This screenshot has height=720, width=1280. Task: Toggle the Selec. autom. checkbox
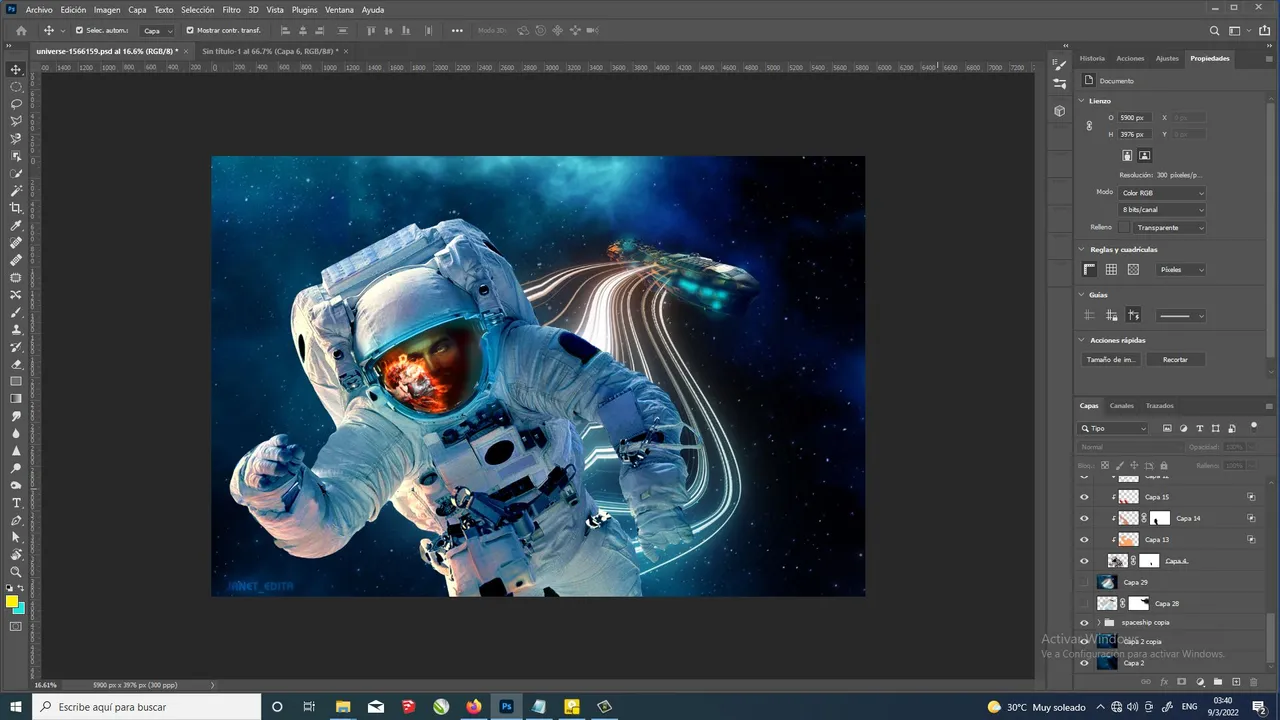point(80,30)
